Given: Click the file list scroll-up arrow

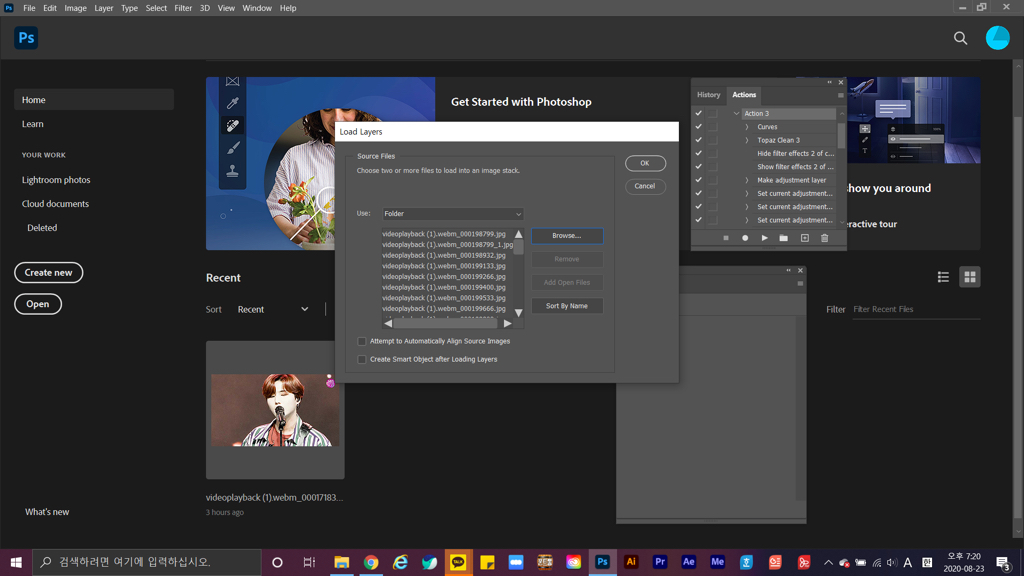Looking at the screenshot, I should tap(519, 234).
